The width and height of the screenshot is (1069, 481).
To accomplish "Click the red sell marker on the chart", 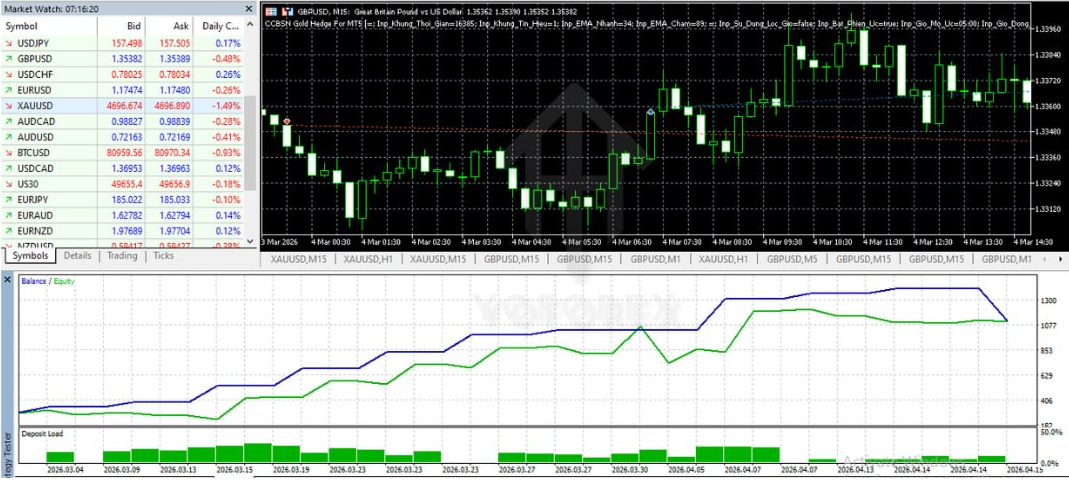I will pyautogui.click(x=287, y=121).
